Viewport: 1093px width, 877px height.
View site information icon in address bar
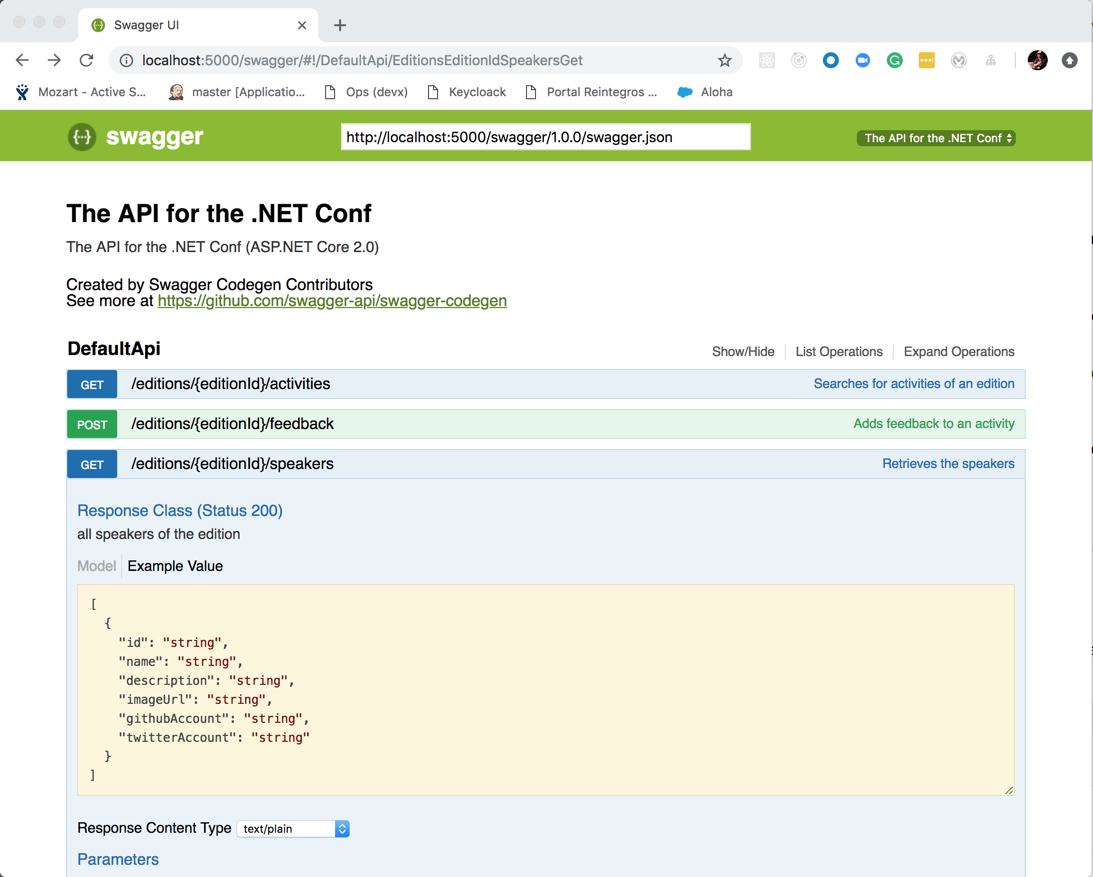(126, 61)
